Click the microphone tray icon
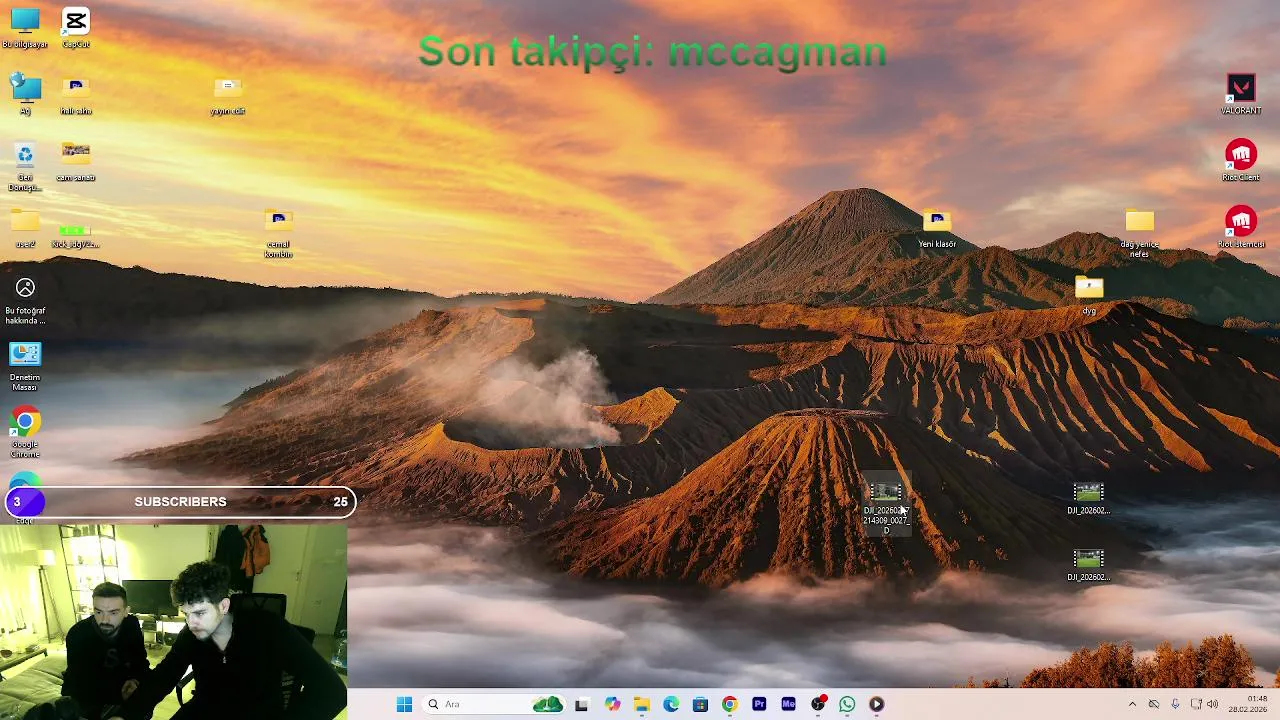Image resolution: width=1280 pixels, height=720 pixels. click(x=1175, y=704)
